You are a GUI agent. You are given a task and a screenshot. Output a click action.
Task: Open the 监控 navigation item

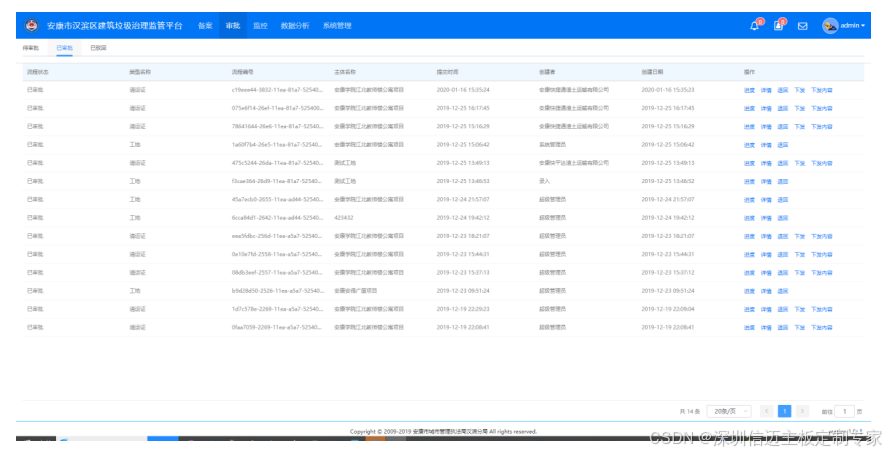point(260,26)
